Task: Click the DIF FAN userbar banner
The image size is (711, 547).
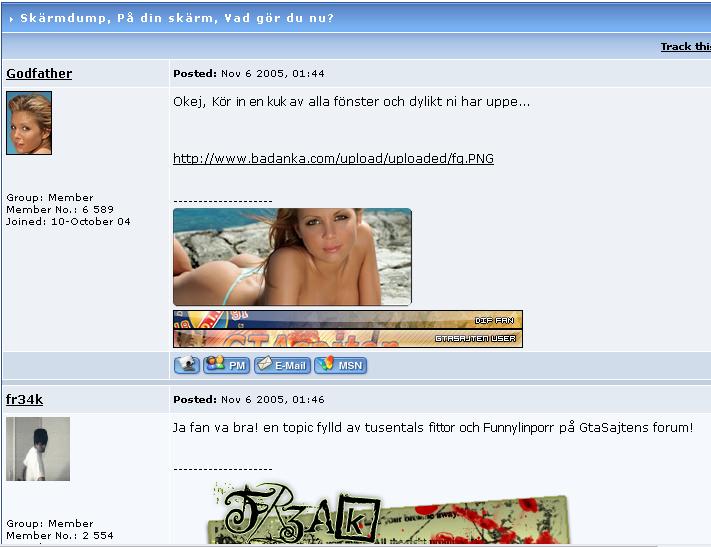Action: [348, 320]
